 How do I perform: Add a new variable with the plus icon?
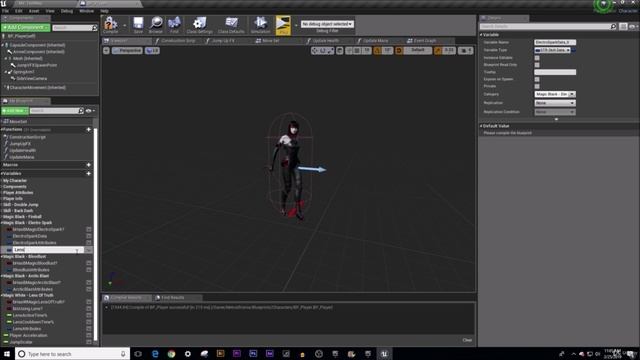point(89,173)
